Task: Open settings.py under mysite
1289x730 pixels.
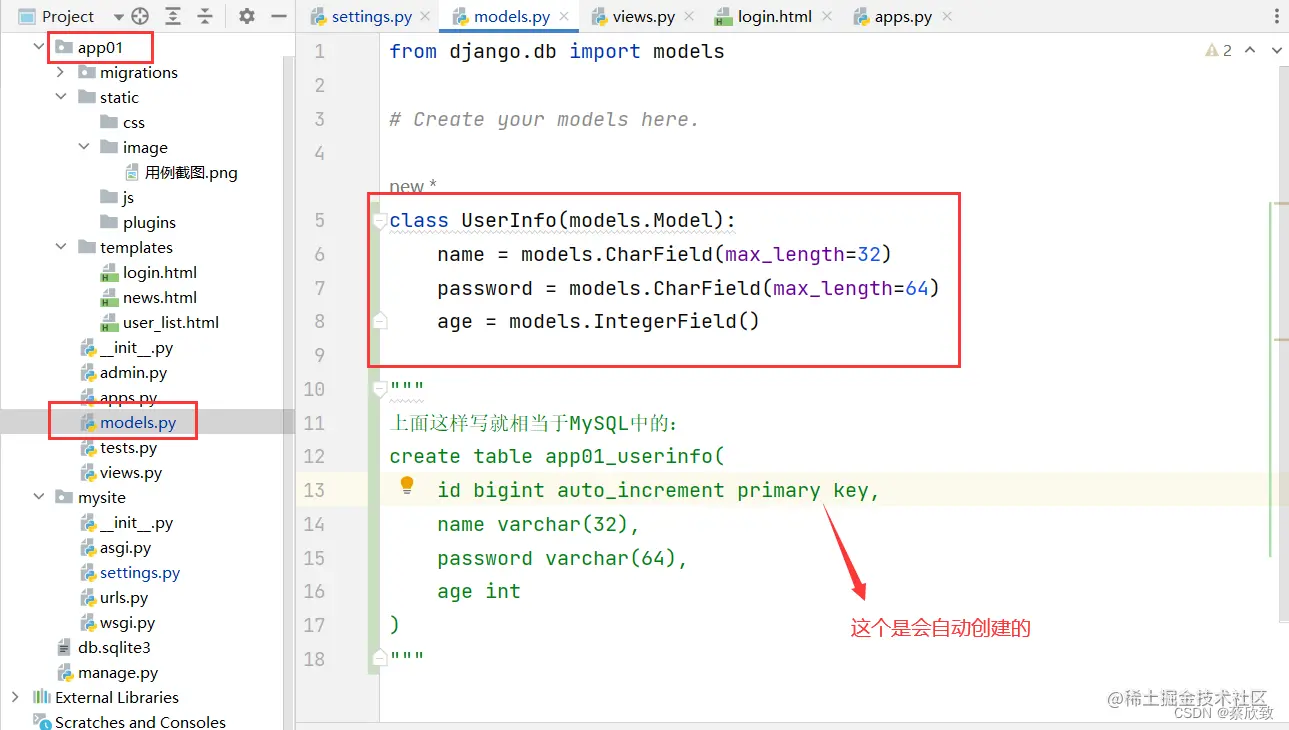Action: click(130, 572)
